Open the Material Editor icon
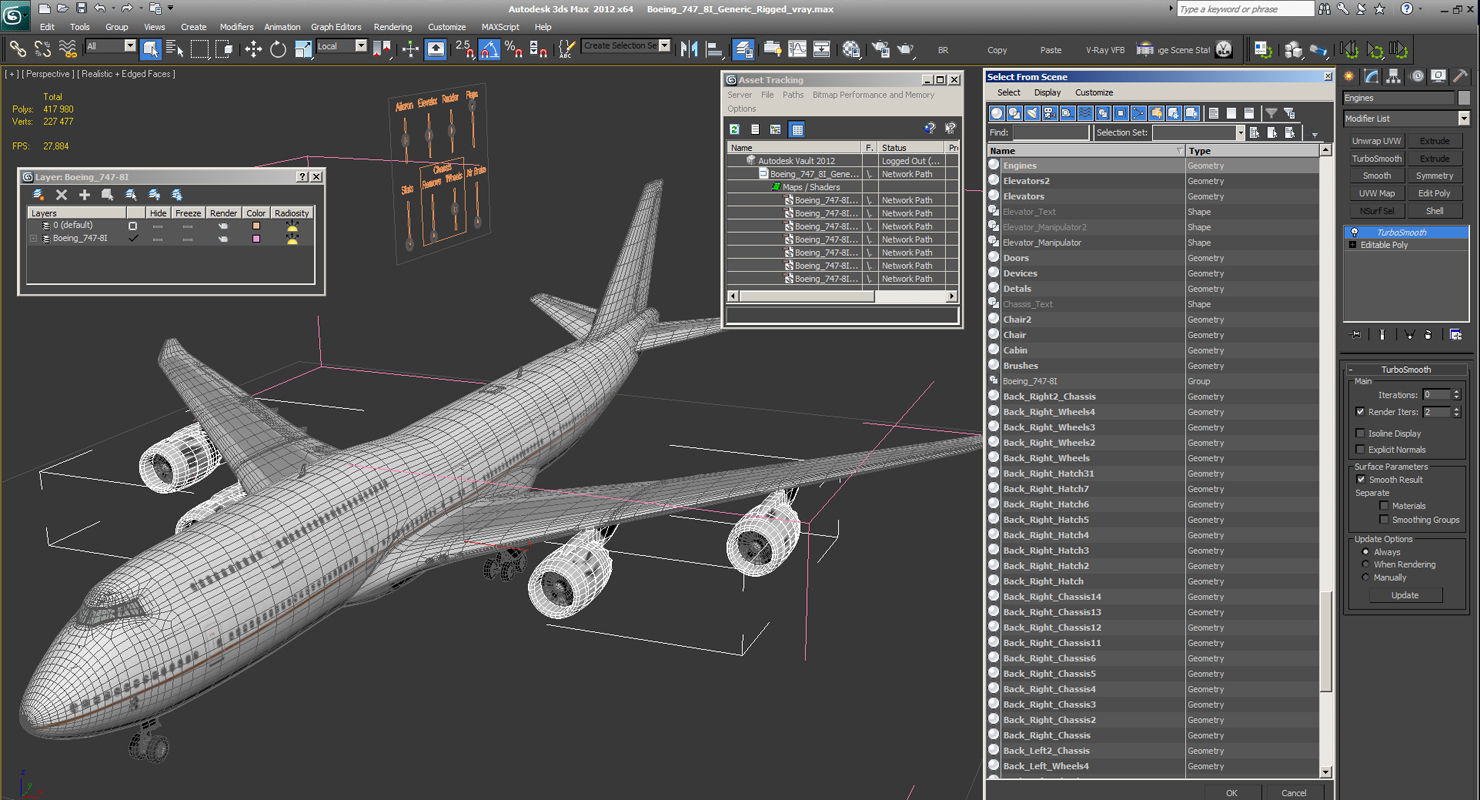The image size is (1480, 800). pos(850,48)
